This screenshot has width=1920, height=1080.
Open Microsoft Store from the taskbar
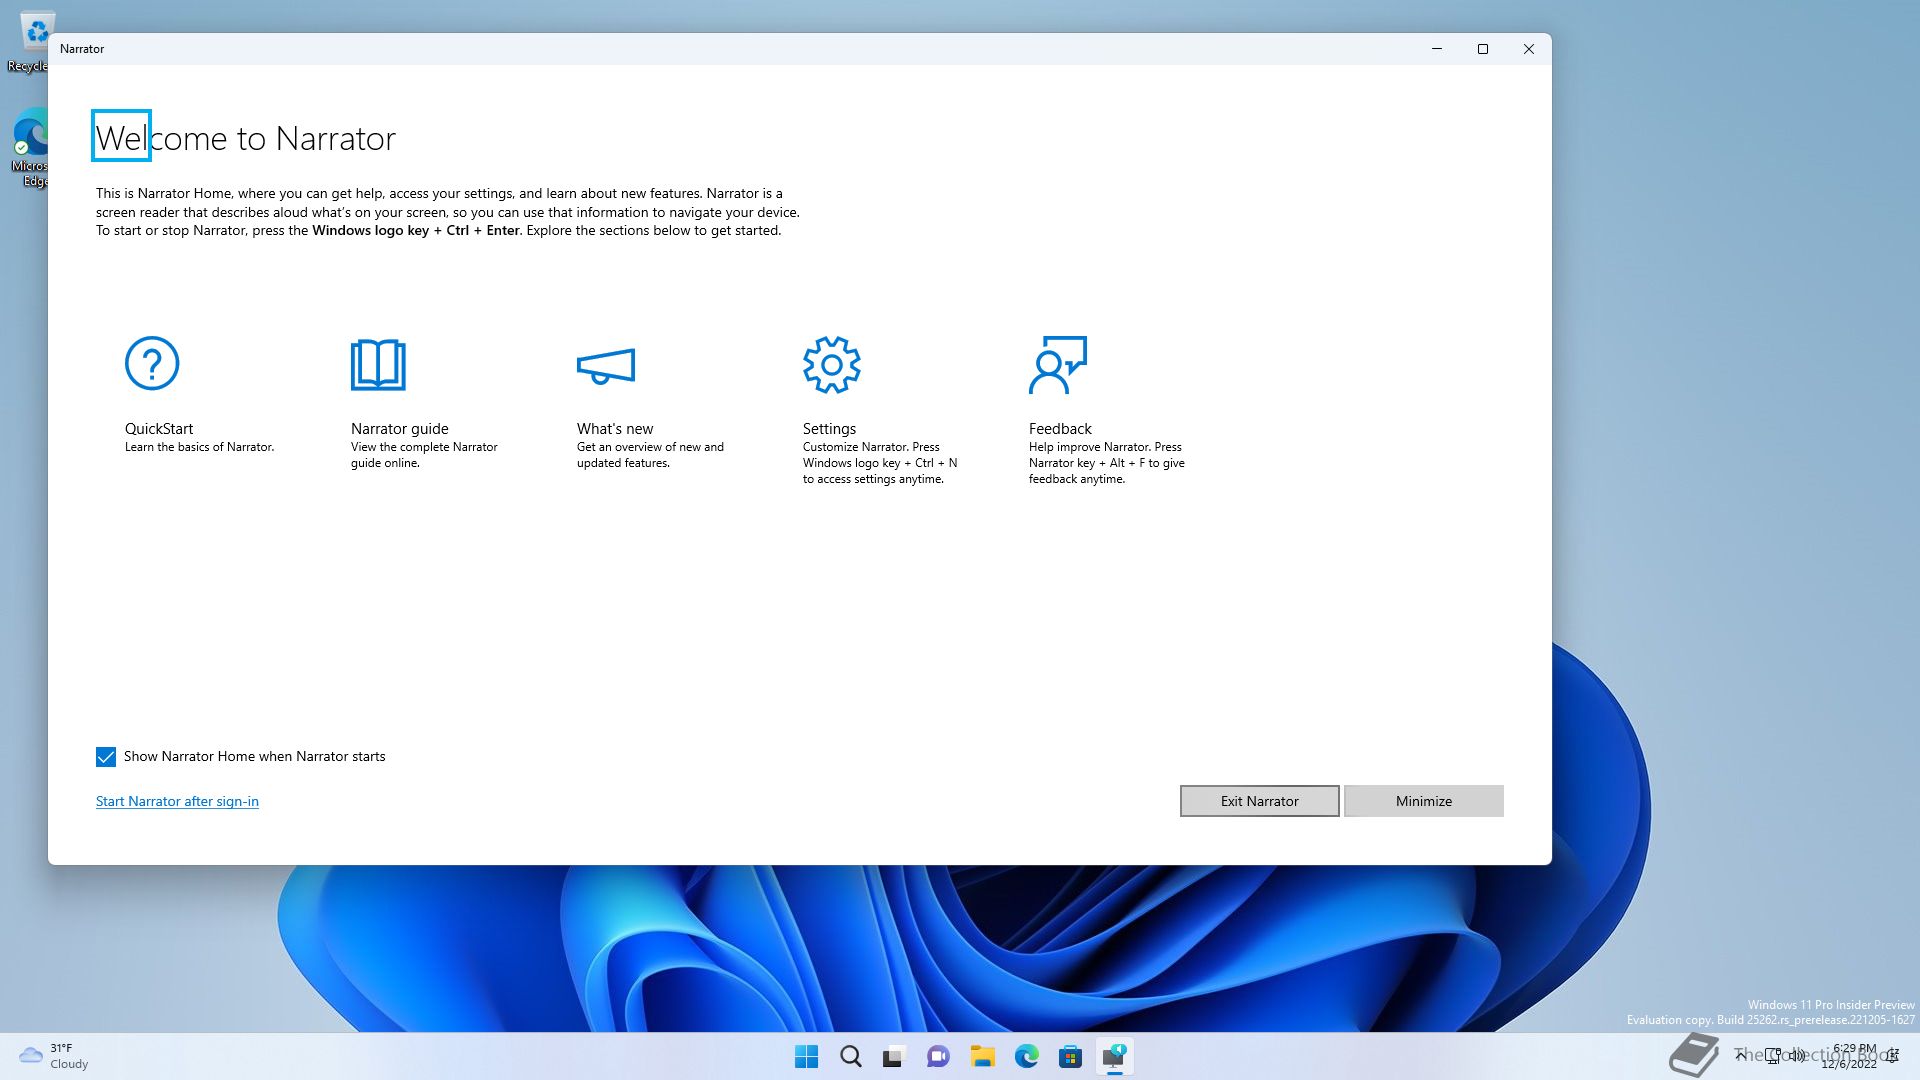pos(1070,1056)
